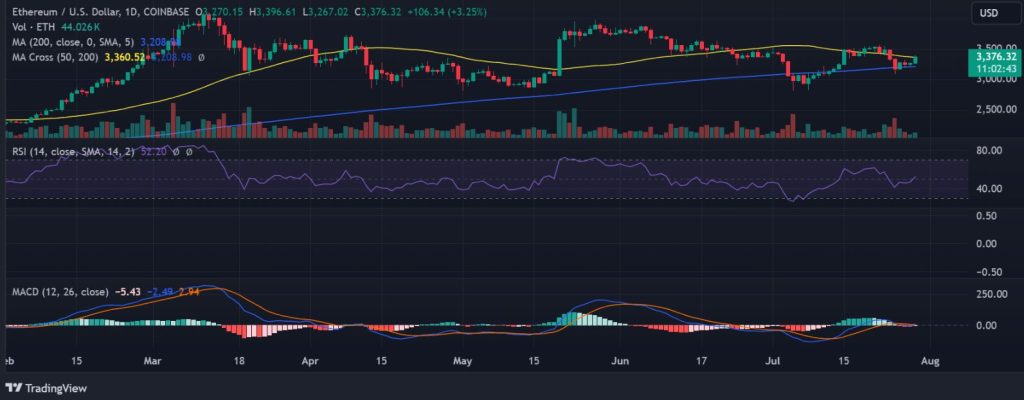Click the Jun label on time axis
Viewport: 1024px width, 400px height.
click(x=621, y=361)
